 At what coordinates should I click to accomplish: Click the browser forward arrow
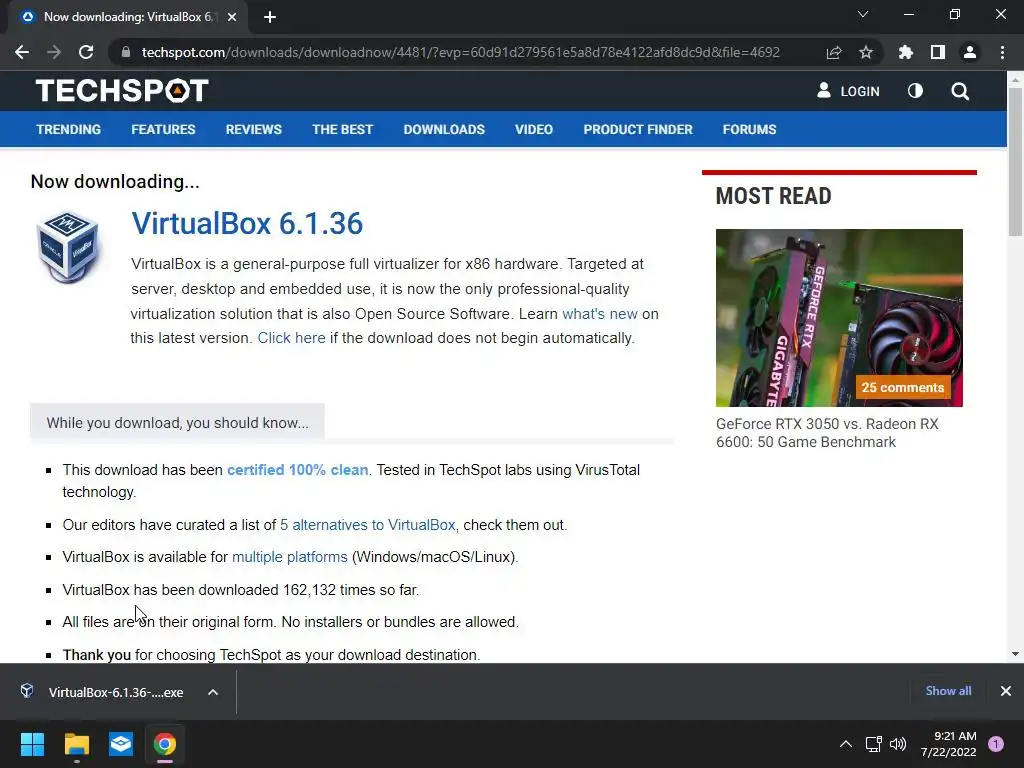click(x=54, y=52)
